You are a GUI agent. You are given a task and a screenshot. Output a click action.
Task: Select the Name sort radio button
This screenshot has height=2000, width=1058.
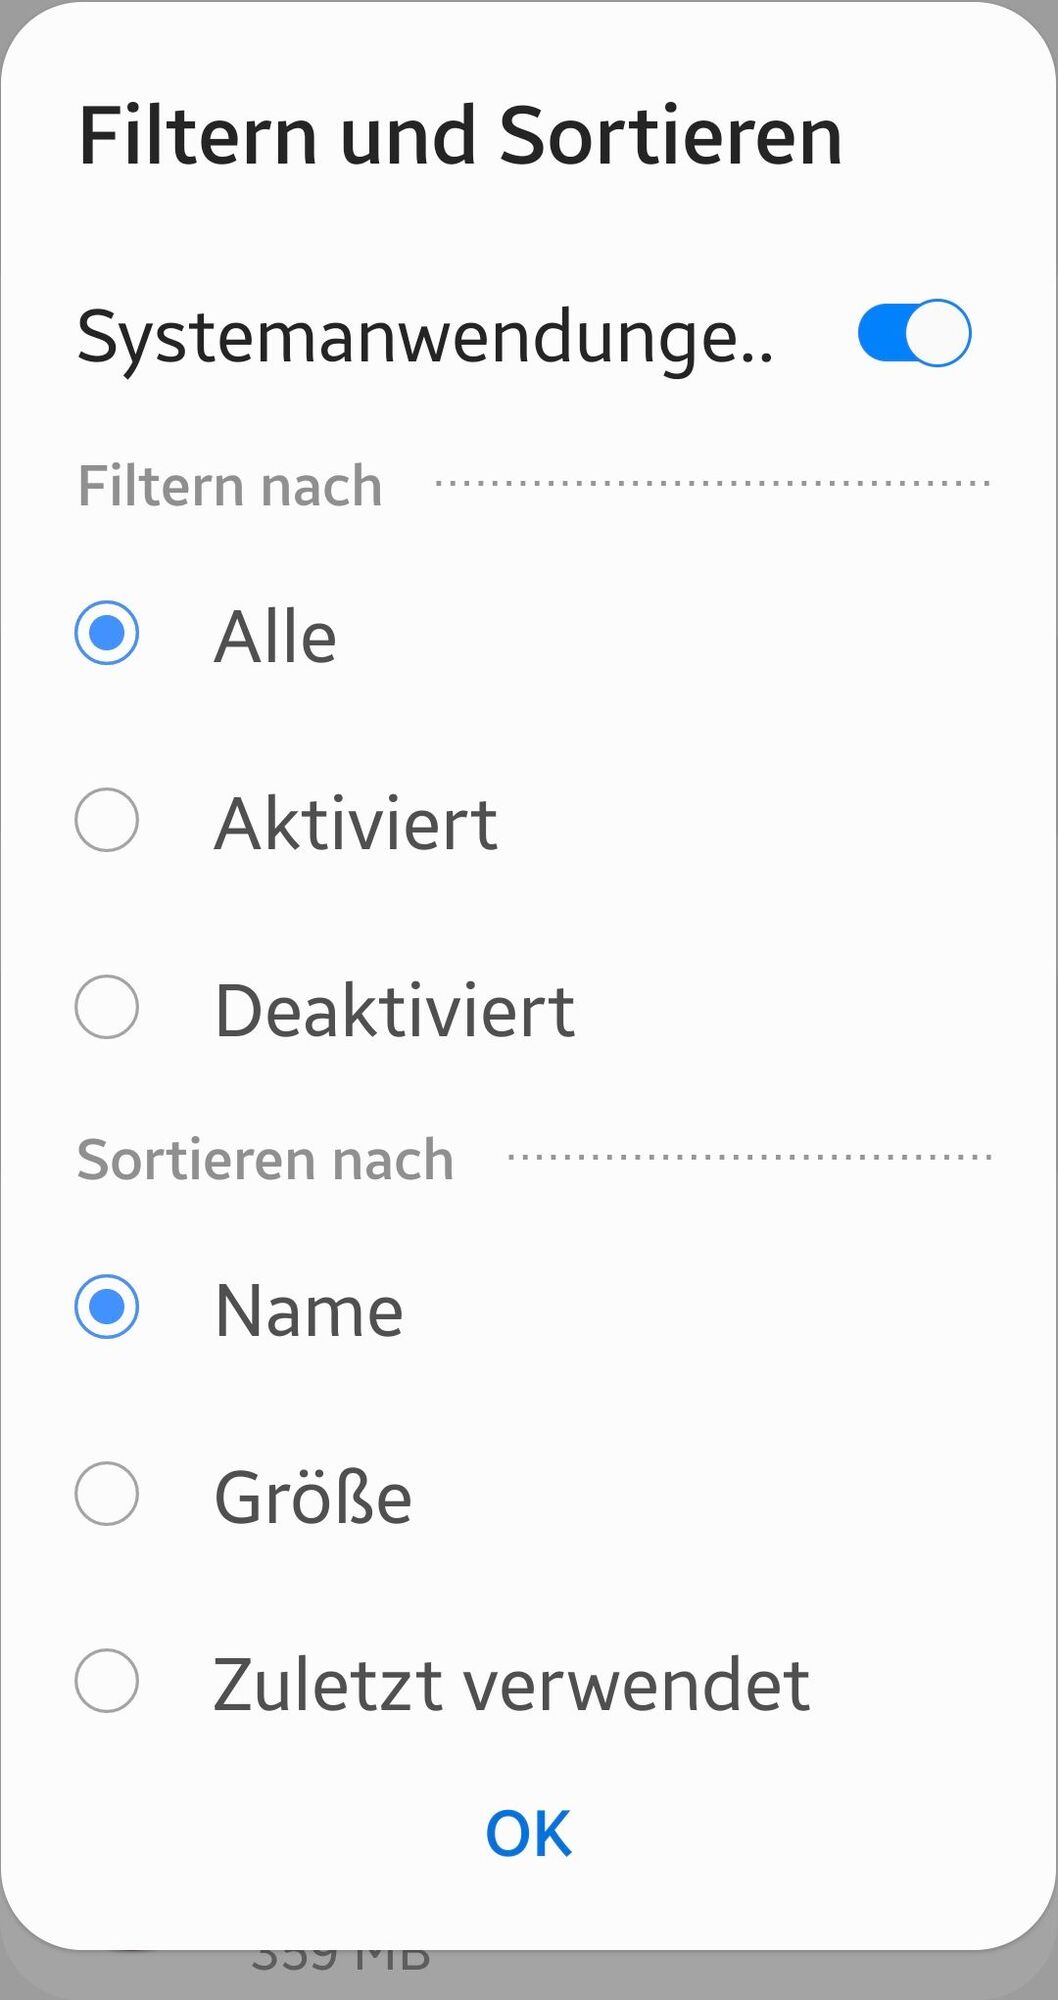(x=107, y=1306)
